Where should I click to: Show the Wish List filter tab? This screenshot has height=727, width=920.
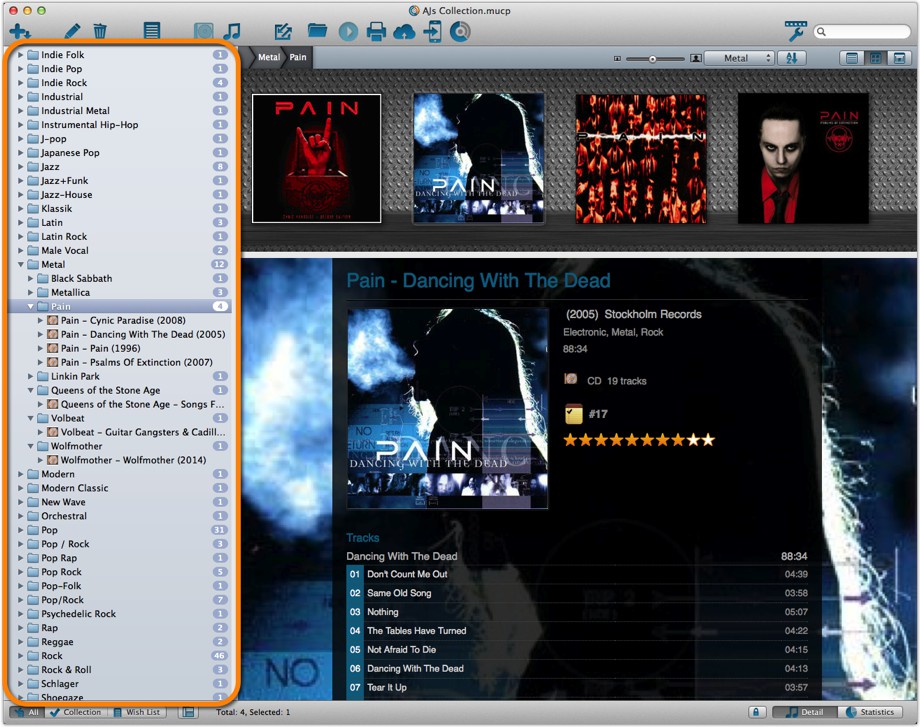tap(137, 712)
